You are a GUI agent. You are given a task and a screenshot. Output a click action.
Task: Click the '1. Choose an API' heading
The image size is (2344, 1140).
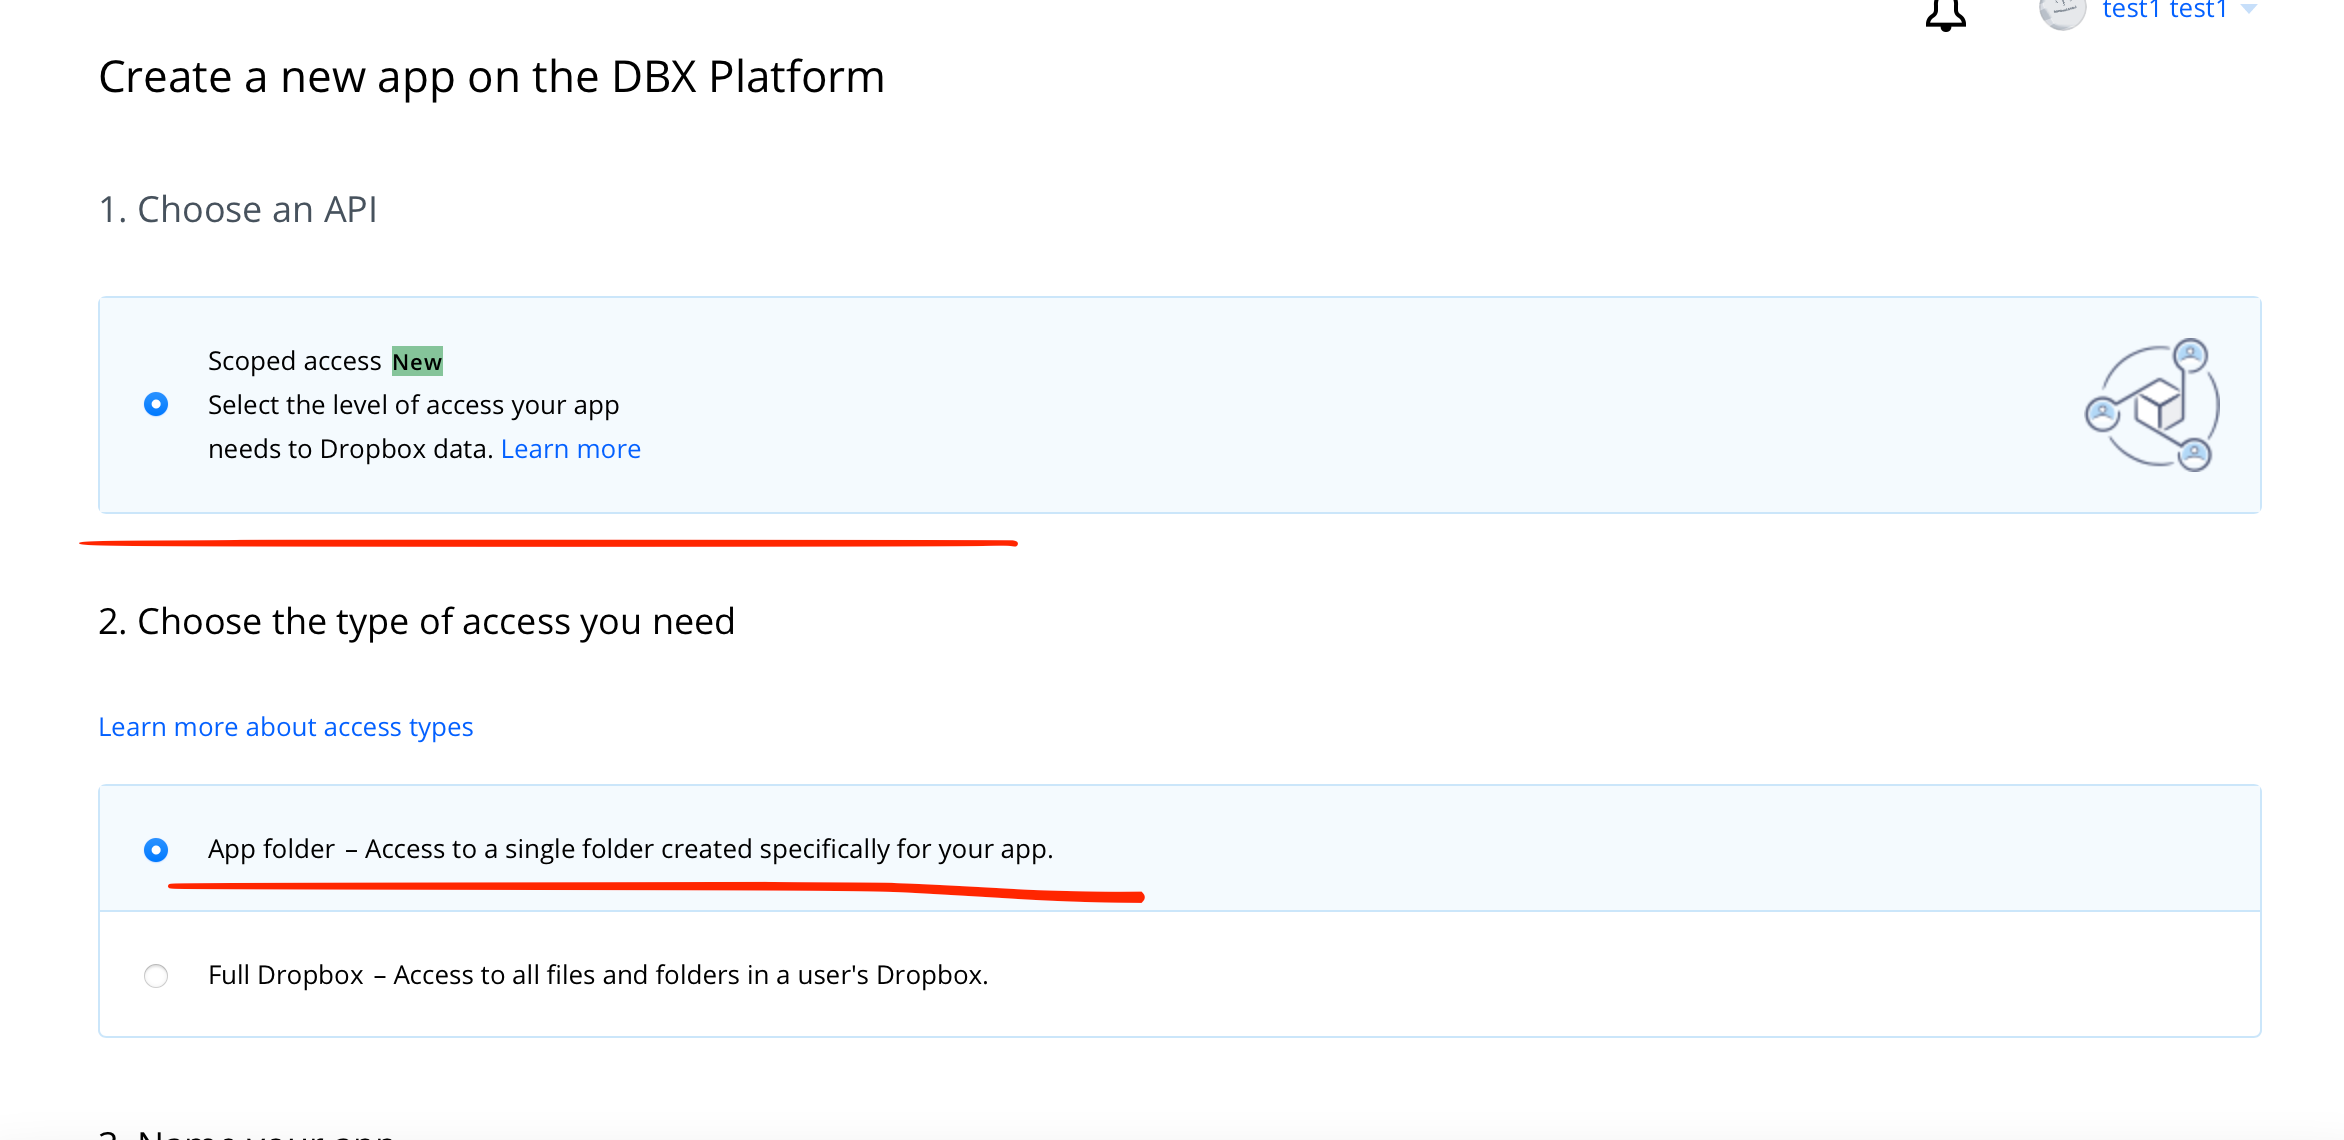pos(238,210)
